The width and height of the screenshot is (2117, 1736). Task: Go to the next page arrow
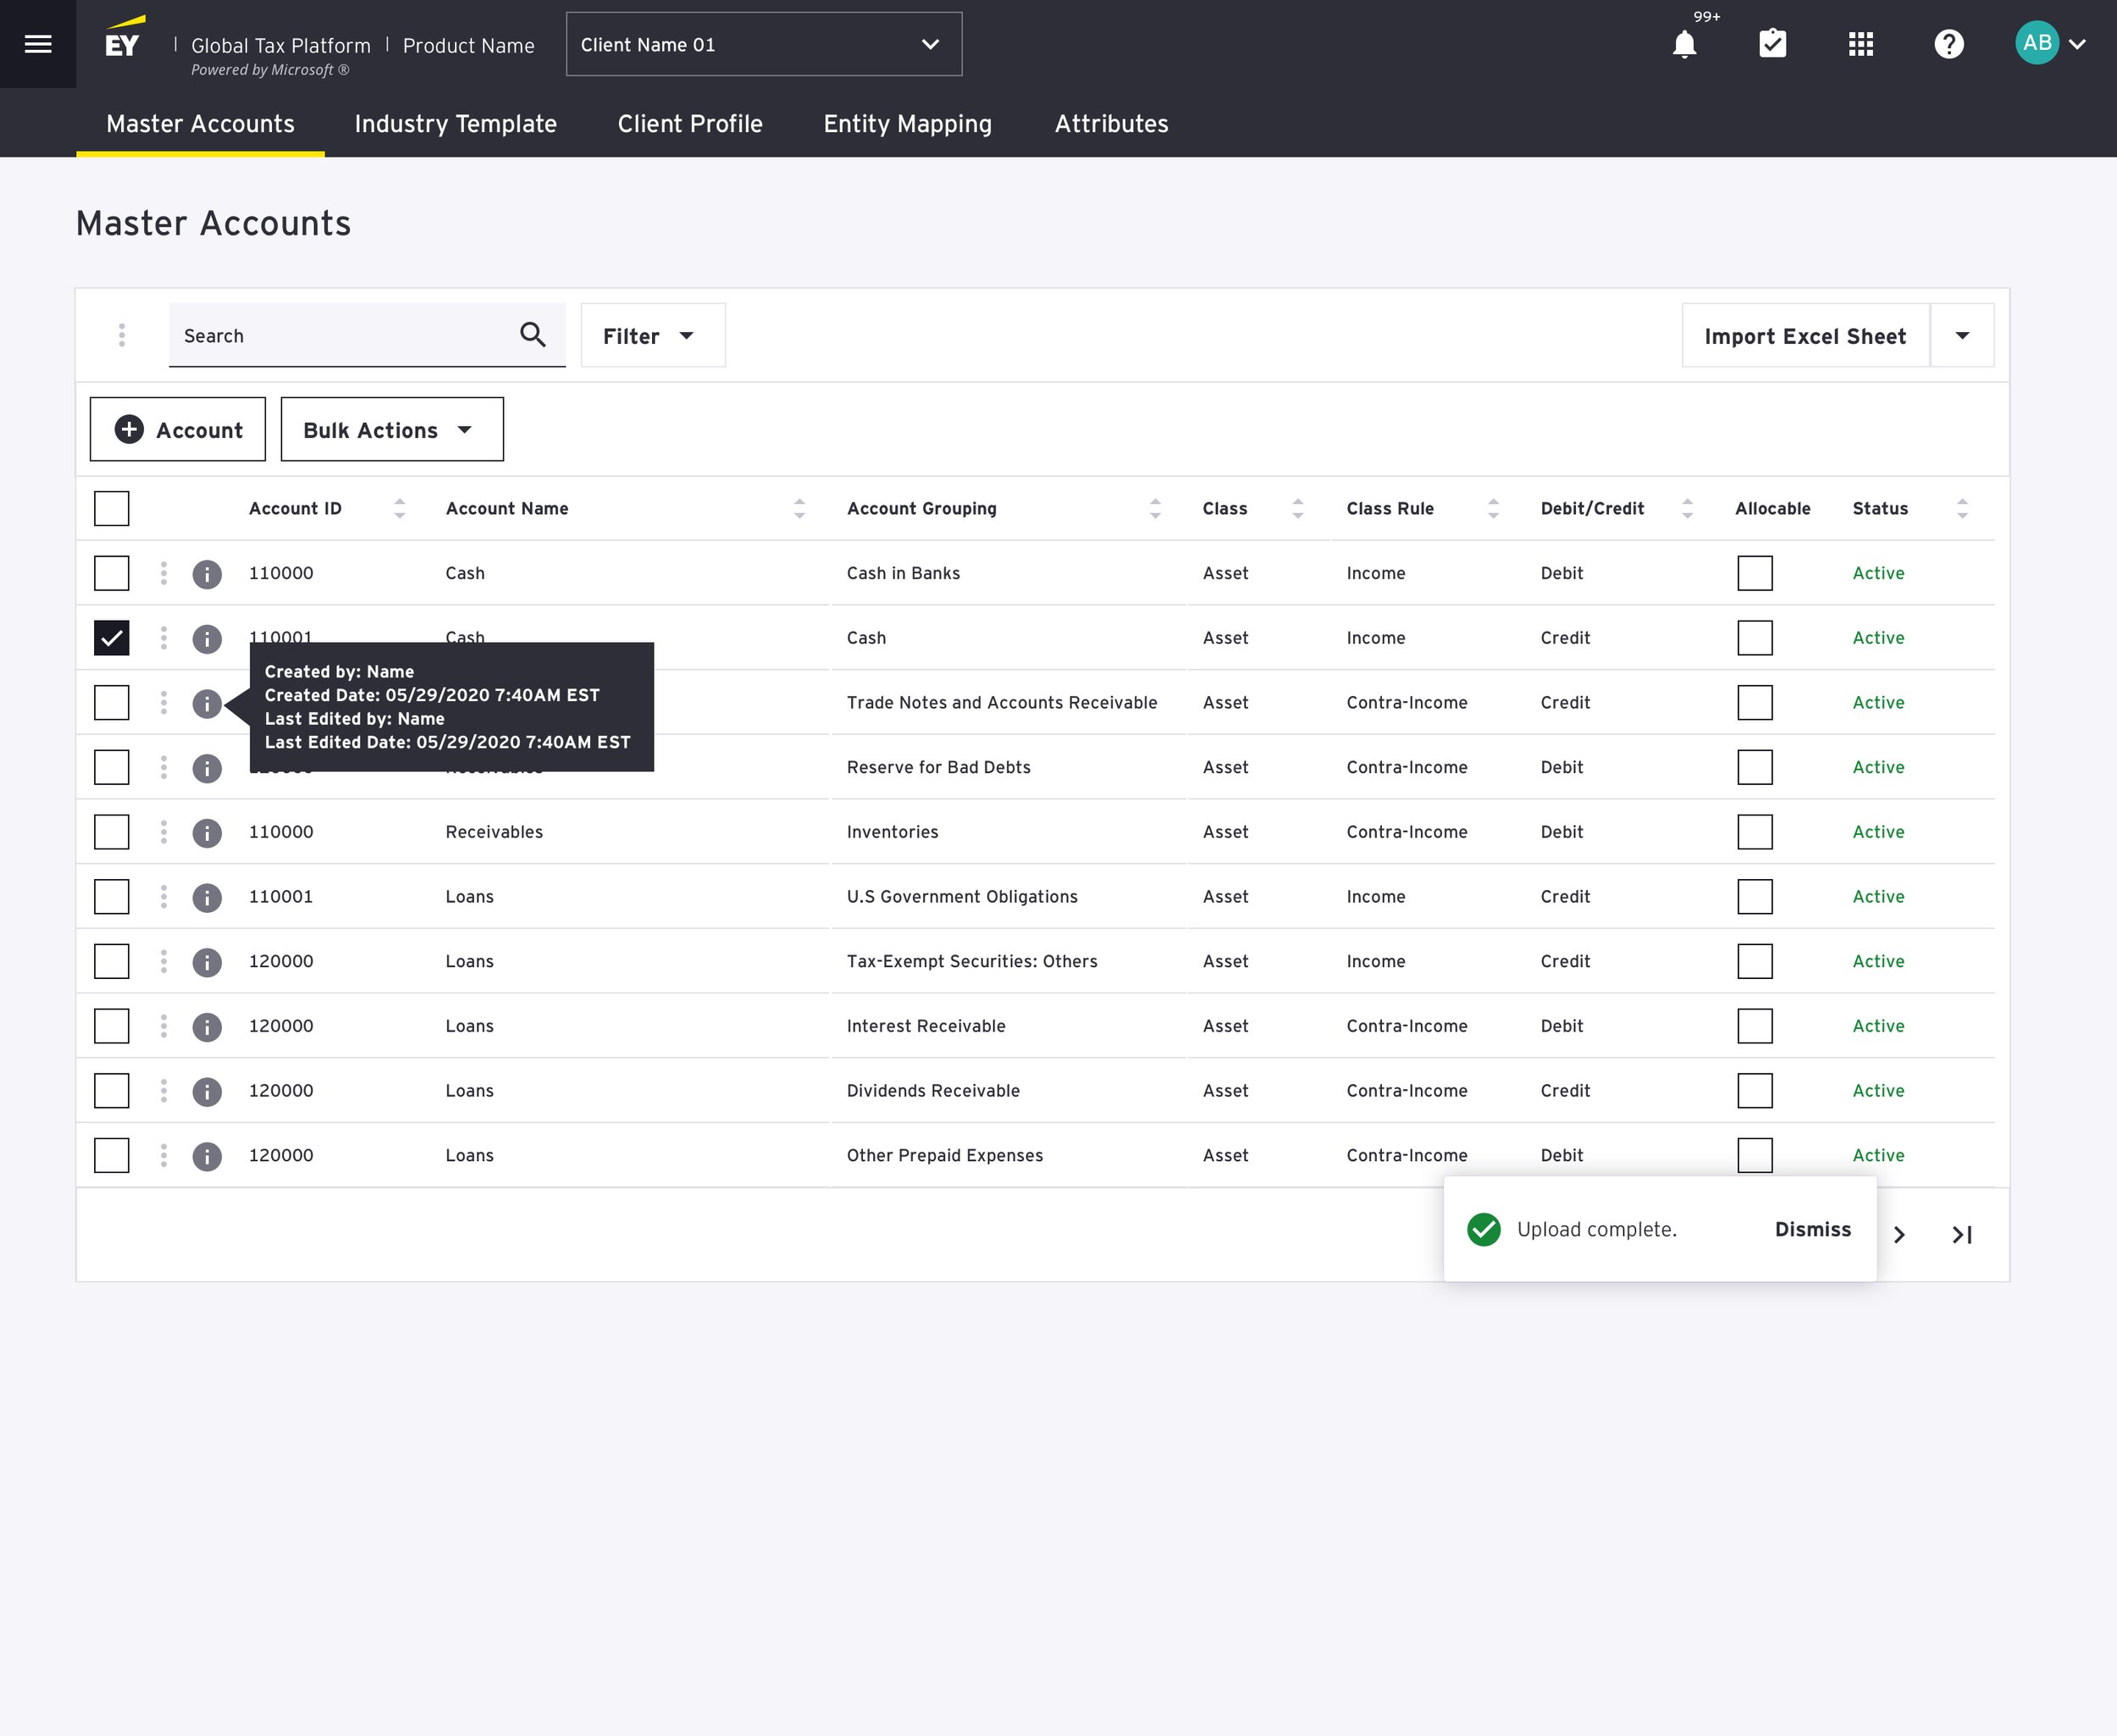(1899, 1235)
